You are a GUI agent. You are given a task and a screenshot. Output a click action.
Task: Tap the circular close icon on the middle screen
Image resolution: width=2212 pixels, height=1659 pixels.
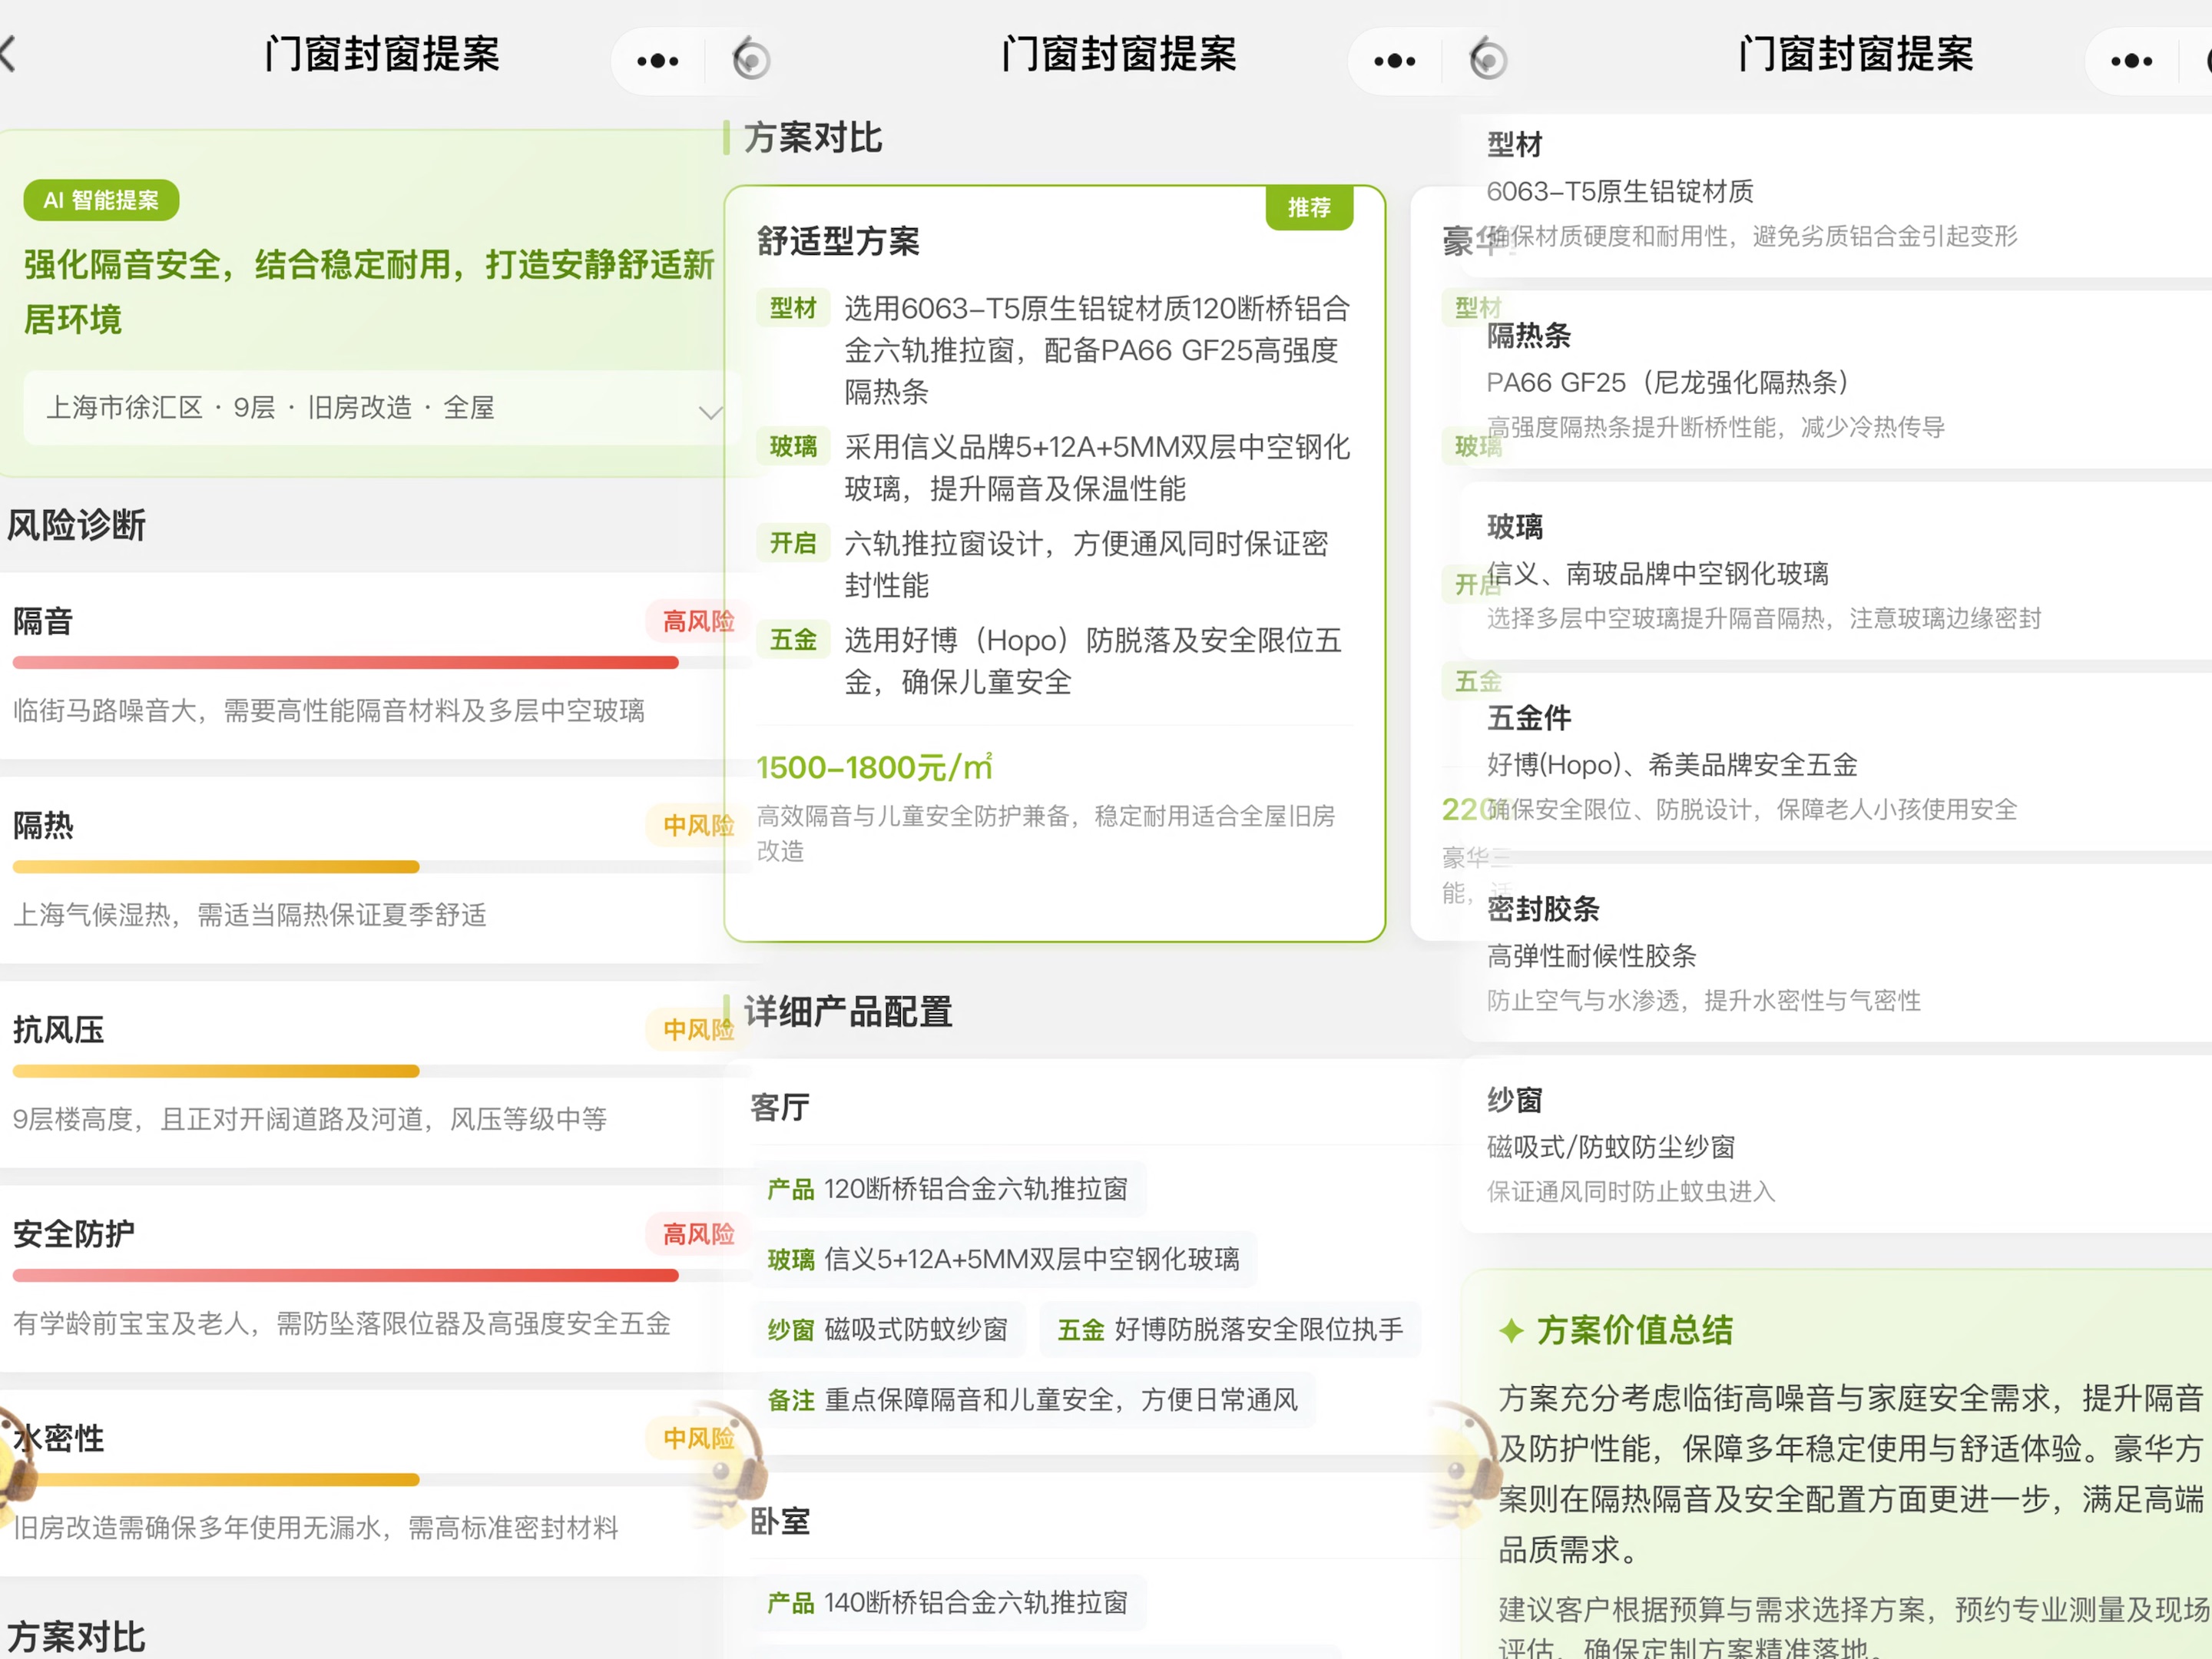(1488, 59)
